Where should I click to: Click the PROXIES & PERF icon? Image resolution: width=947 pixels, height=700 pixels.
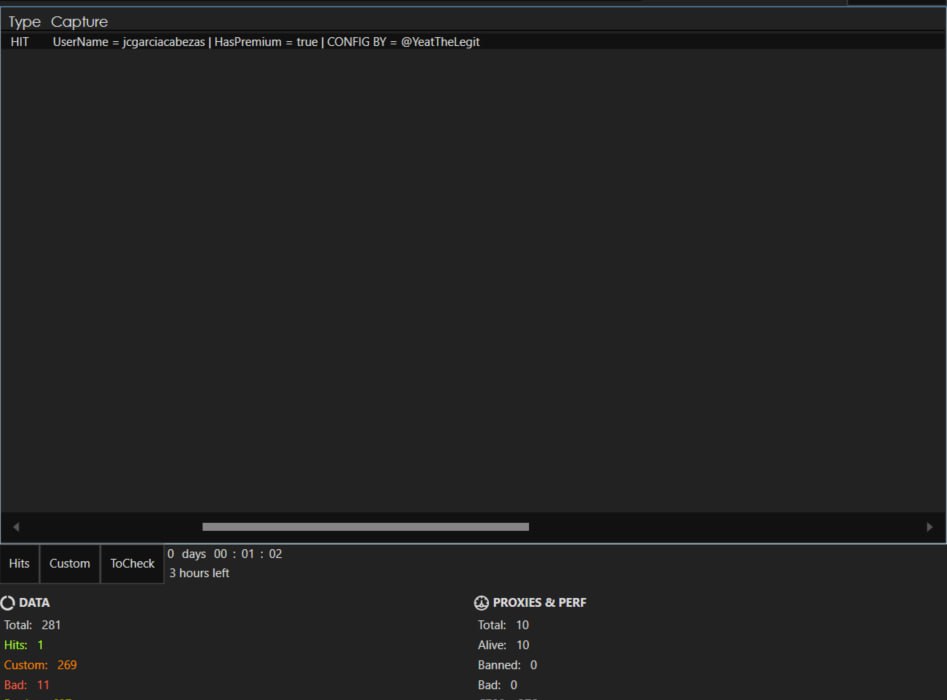coord(481,603)
